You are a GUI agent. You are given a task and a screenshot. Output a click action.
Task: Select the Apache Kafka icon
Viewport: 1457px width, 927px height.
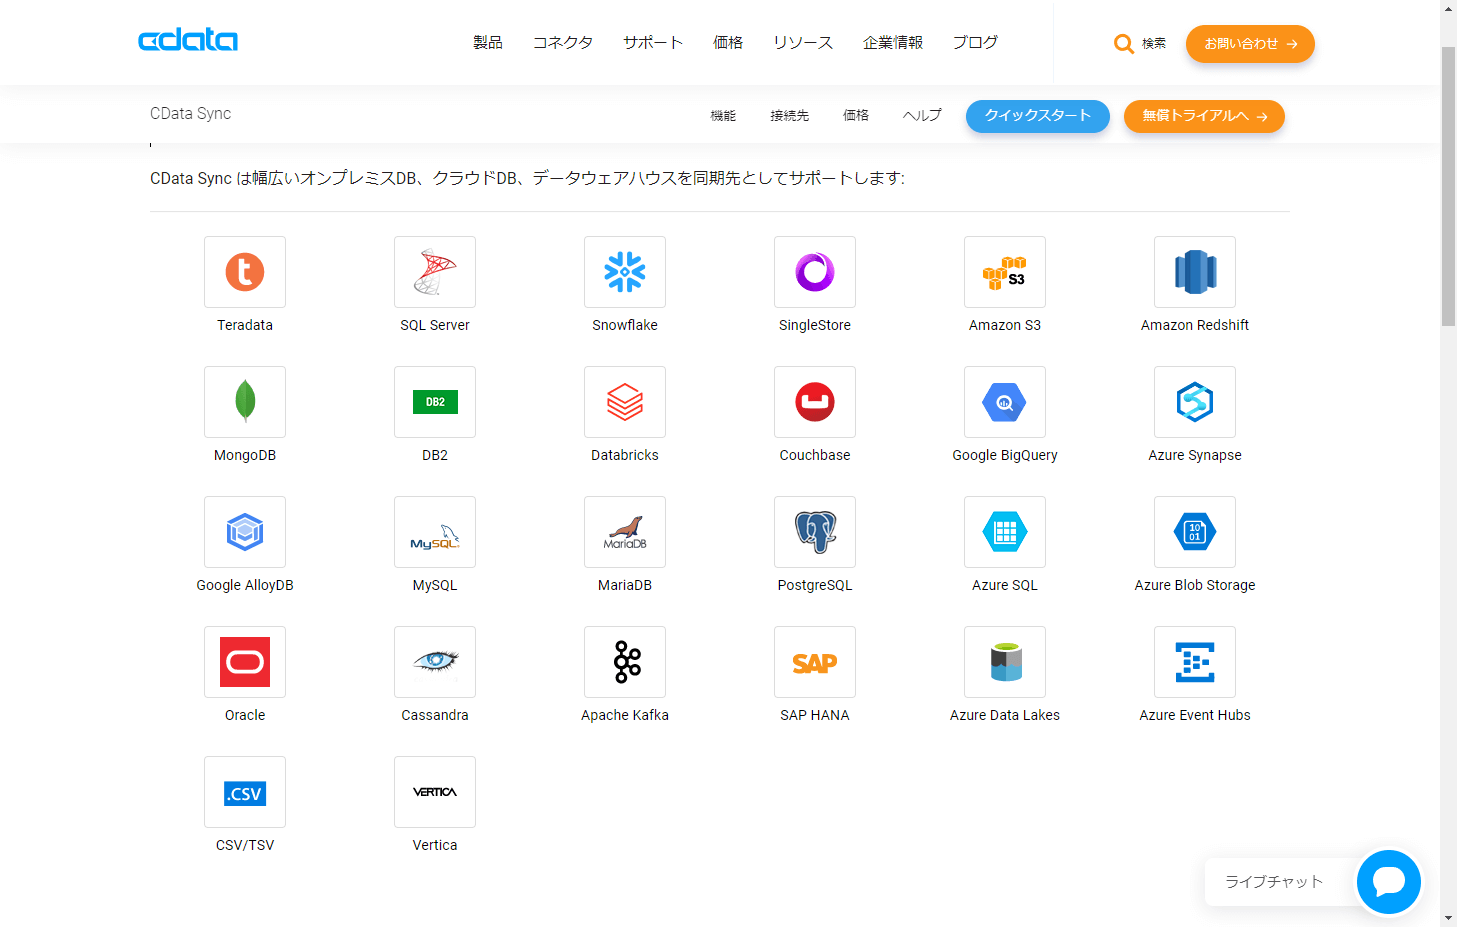(625, 662)
